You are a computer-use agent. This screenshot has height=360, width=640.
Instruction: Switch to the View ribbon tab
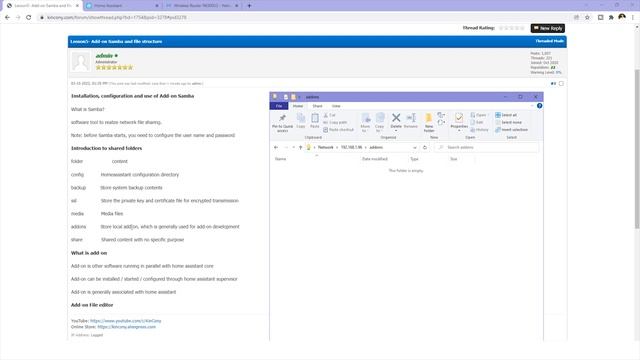tap(336, 106)
